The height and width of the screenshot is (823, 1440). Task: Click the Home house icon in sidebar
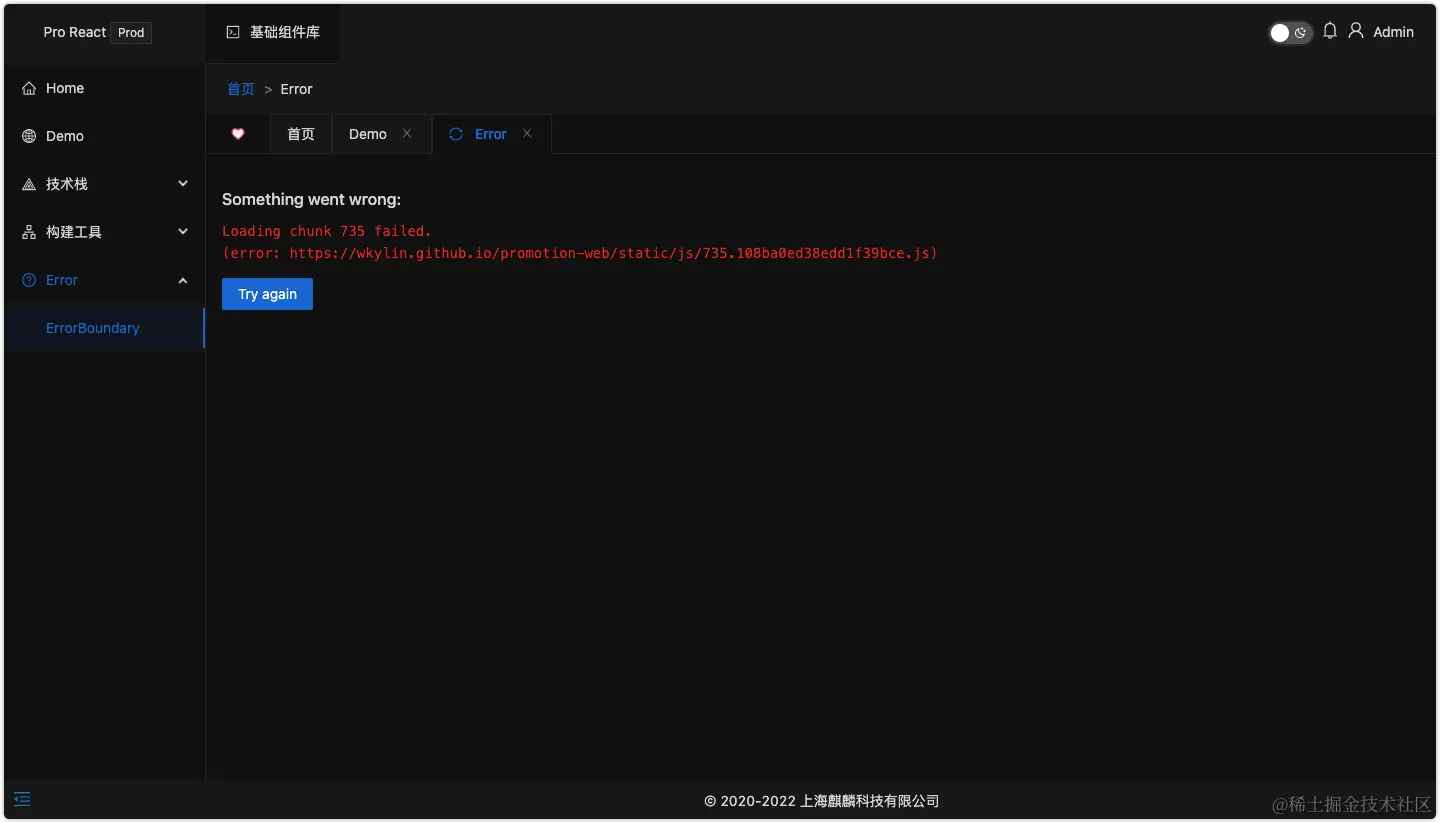[29, 88]
